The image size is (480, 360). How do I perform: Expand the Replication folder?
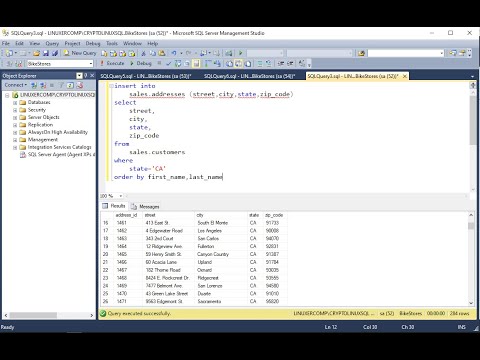click(15, 125)
